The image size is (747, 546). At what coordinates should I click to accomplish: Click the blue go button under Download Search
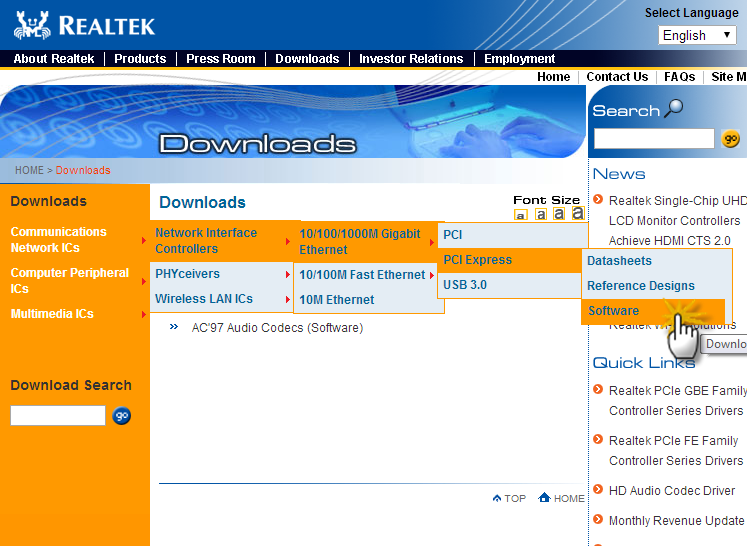coord(121,415)
